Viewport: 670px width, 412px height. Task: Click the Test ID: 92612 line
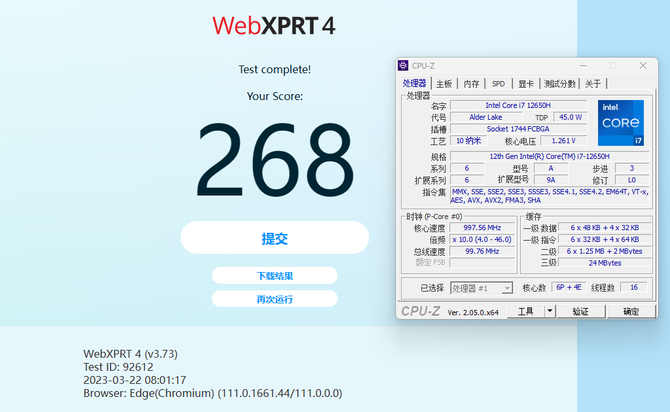[x=118, y=367]
